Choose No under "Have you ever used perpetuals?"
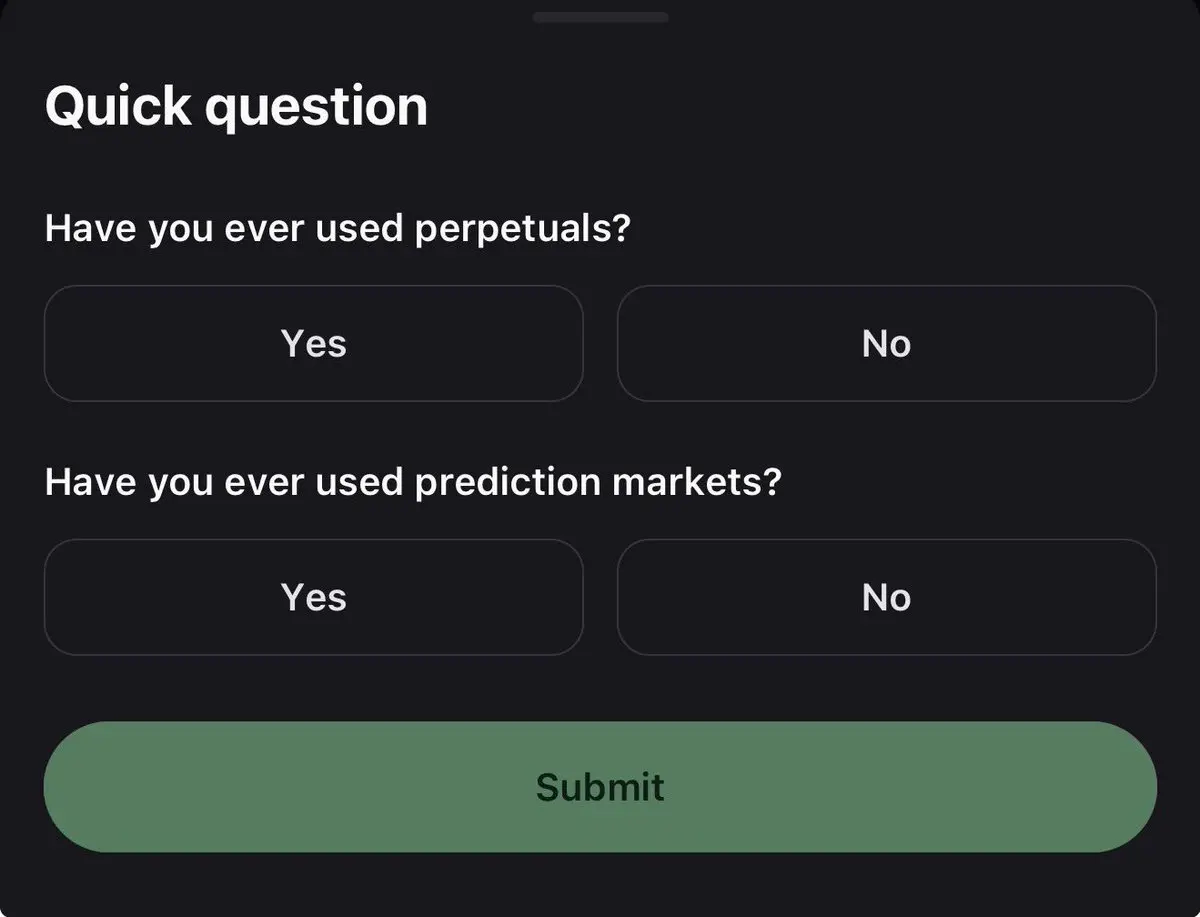This screenshot has width=1200, height=917. click(x=886, y=343)
